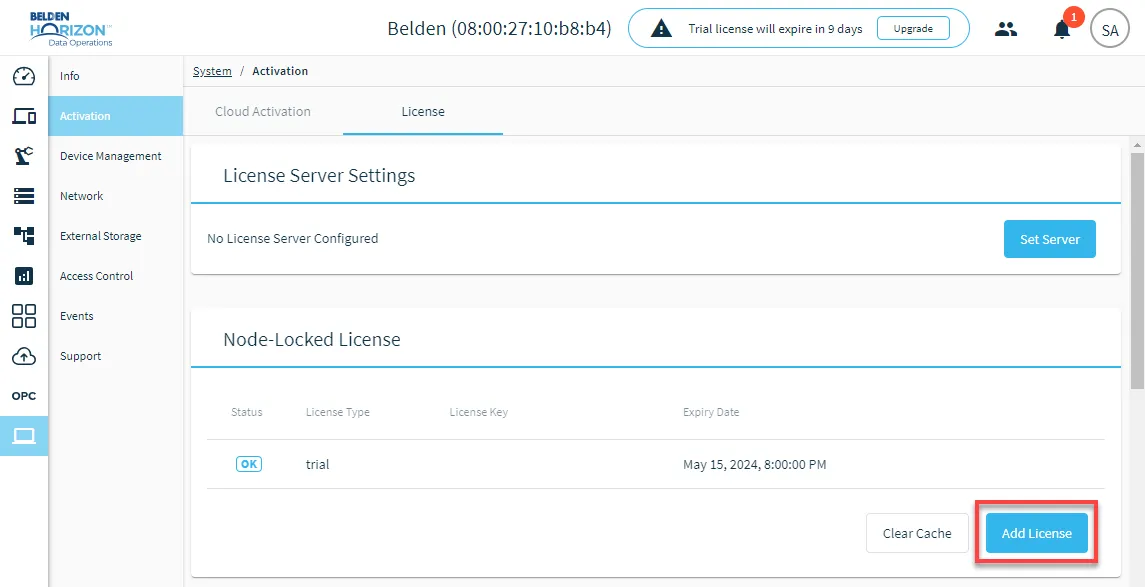Image resolution: width=1145 pixels, height=587 pixels.
Task: Open the stacked list icon in sidebar
Action: pos(24,196)
